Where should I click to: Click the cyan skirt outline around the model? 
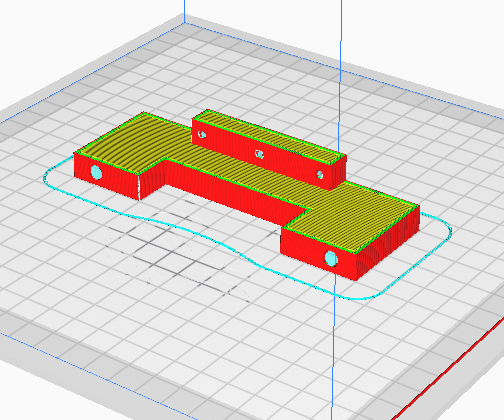pyautogui.click(x=247, y=227)
